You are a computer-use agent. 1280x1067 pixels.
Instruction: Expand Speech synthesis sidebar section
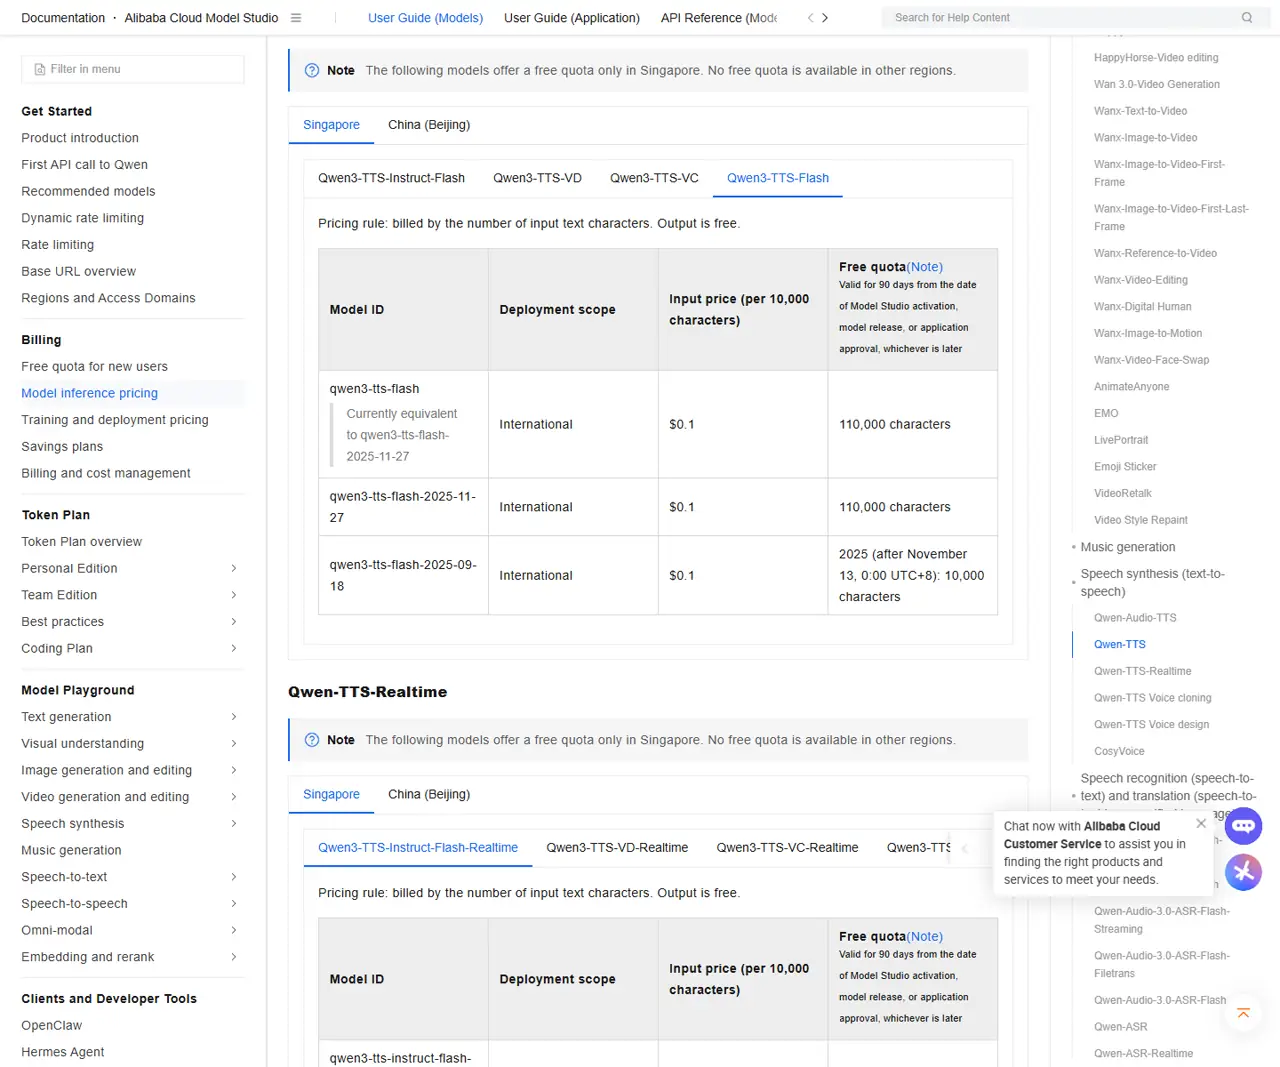pyautogui.click(x=234, y=824)
